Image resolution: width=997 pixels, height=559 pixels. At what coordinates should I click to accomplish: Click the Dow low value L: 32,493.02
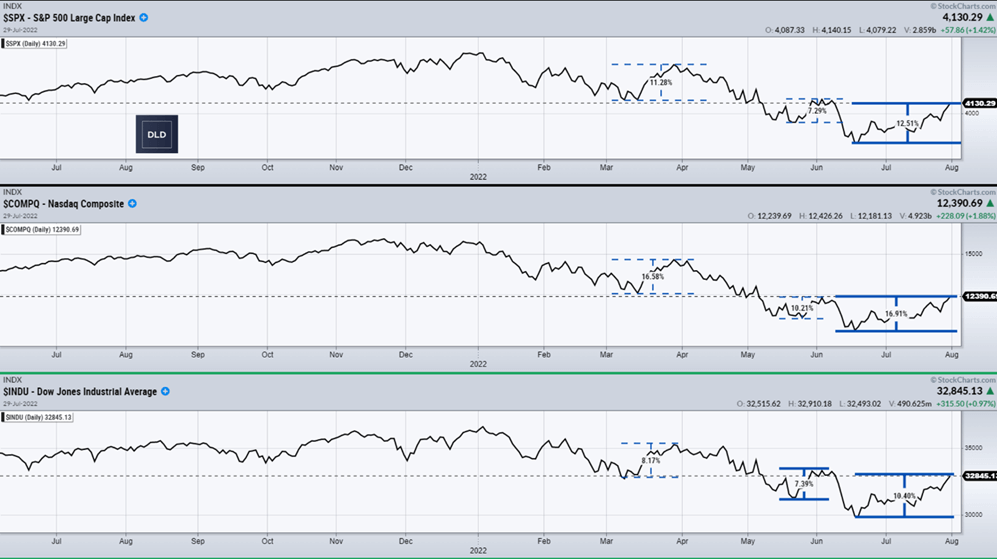pos(860,403)
